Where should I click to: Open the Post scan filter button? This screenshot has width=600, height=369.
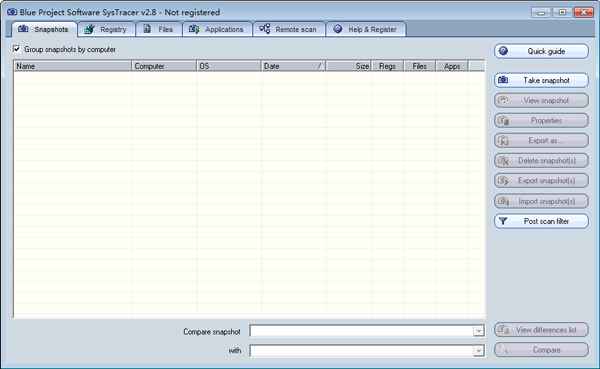point(541,221)
